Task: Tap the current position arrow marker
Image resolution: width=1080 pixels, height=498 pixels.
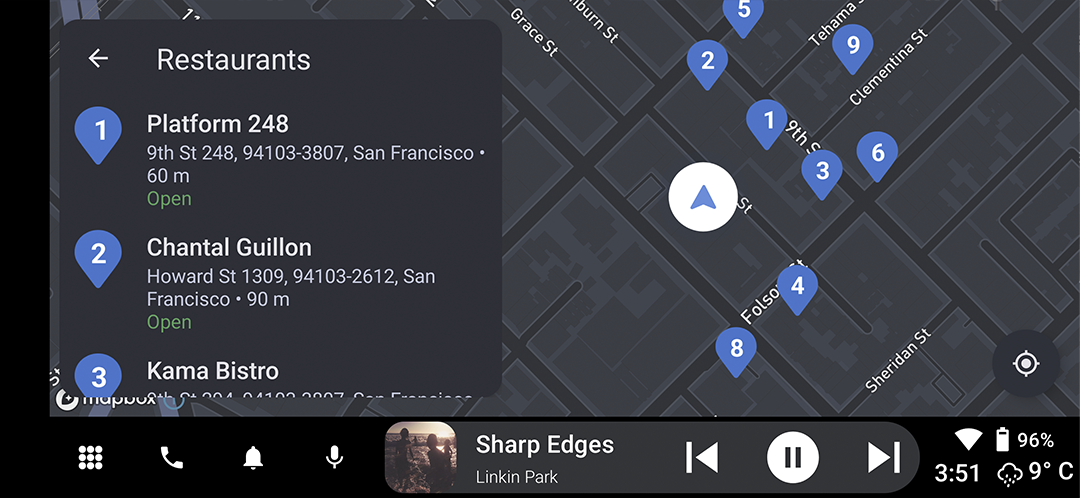Action: pos(703,197)
